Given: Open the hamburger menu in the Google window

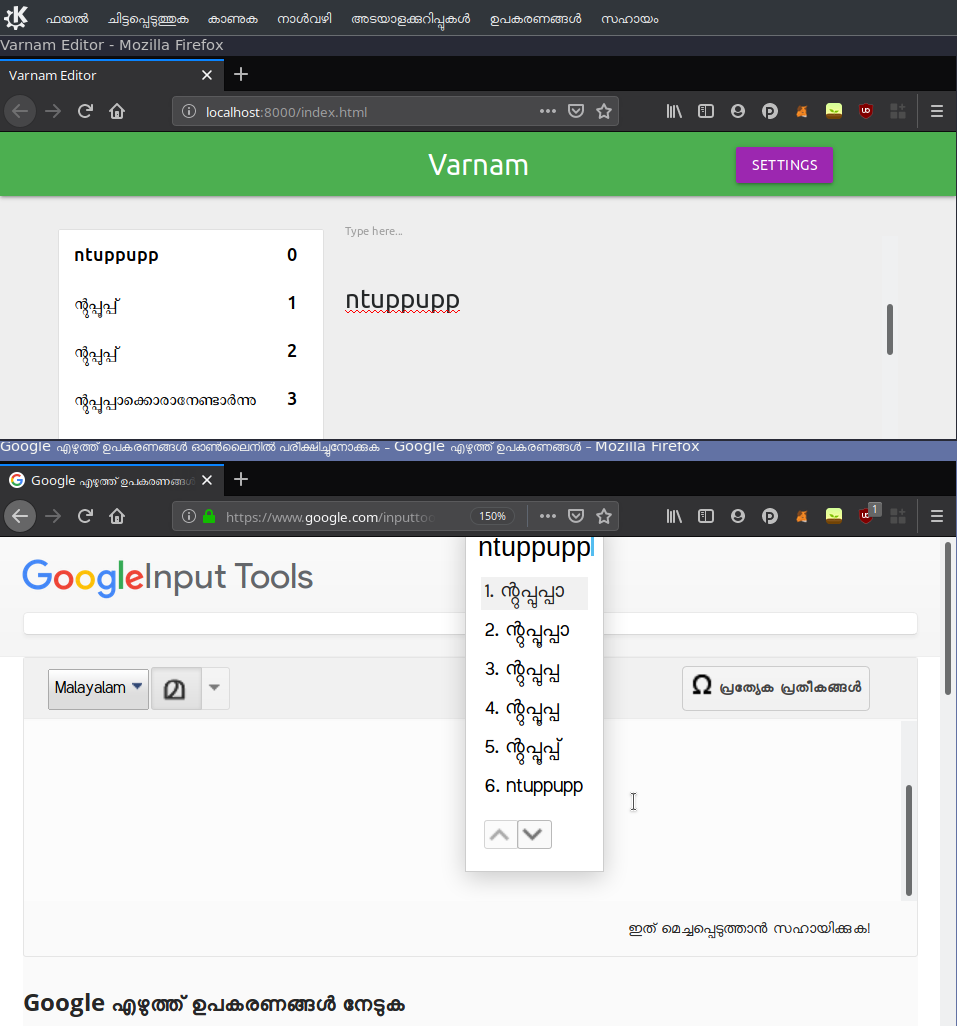Looking at the screenshot, I should pyautogui.click(x=937, y=516).
